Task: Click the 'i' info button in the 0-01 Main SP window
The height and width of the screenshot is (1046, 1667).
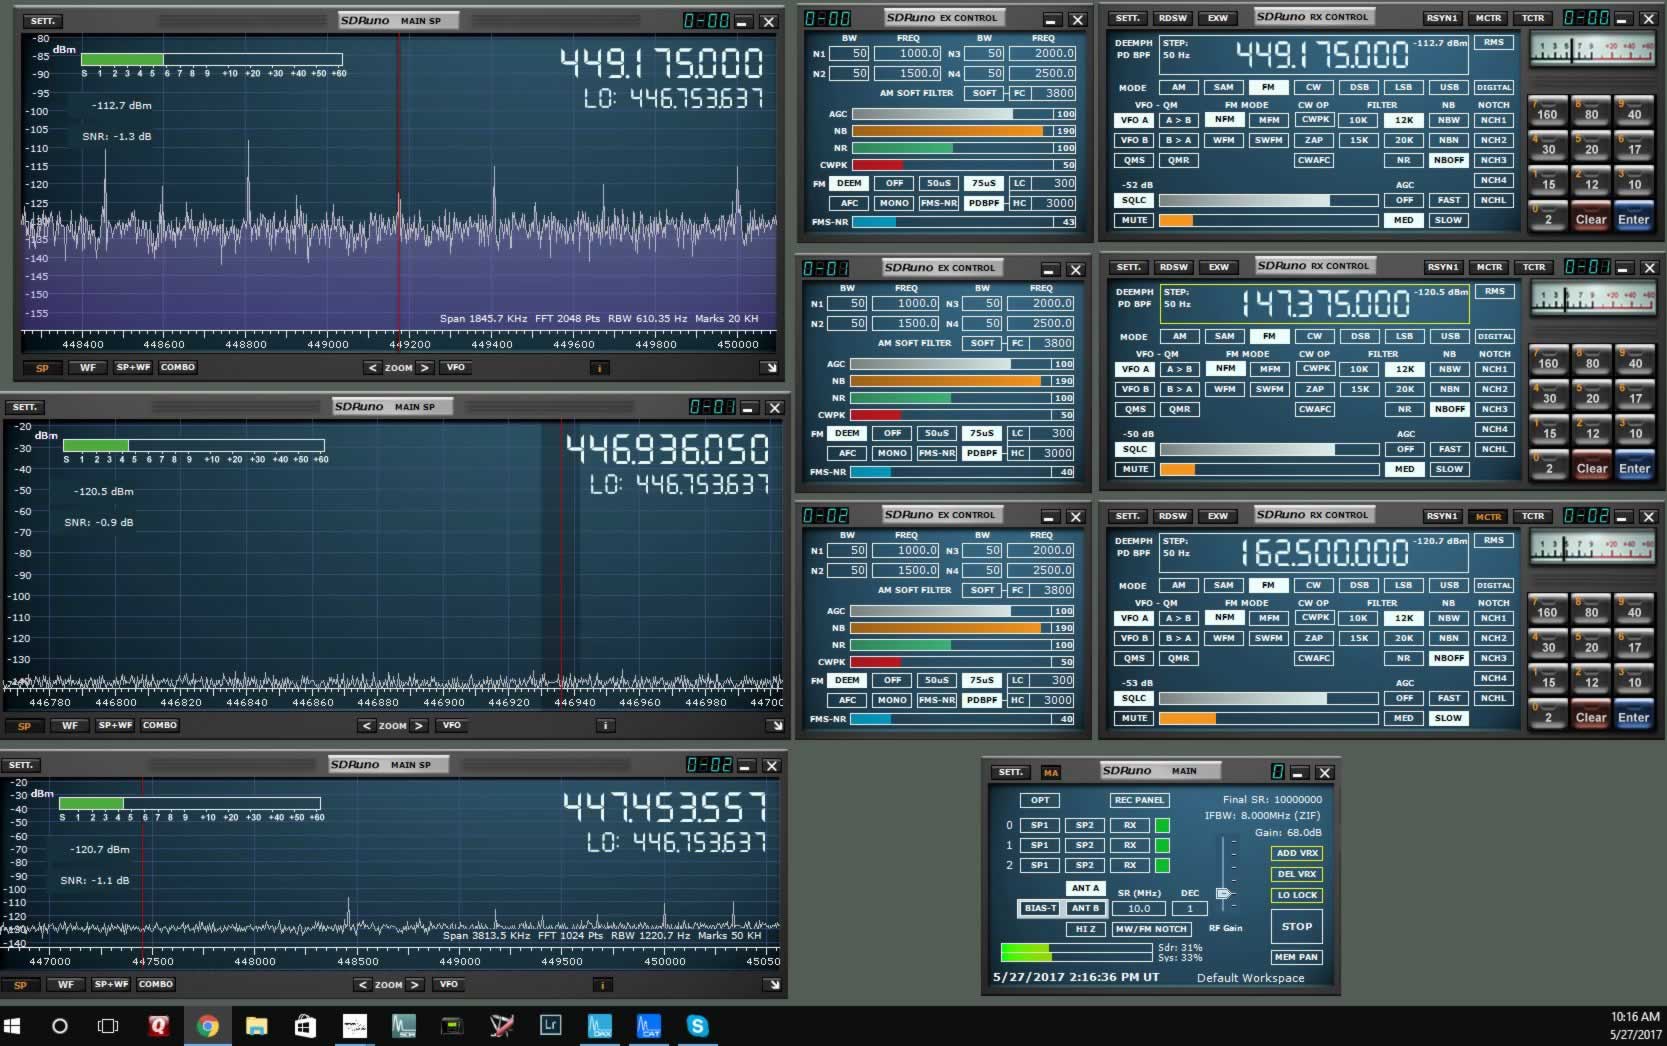Action: coord(605,726)
